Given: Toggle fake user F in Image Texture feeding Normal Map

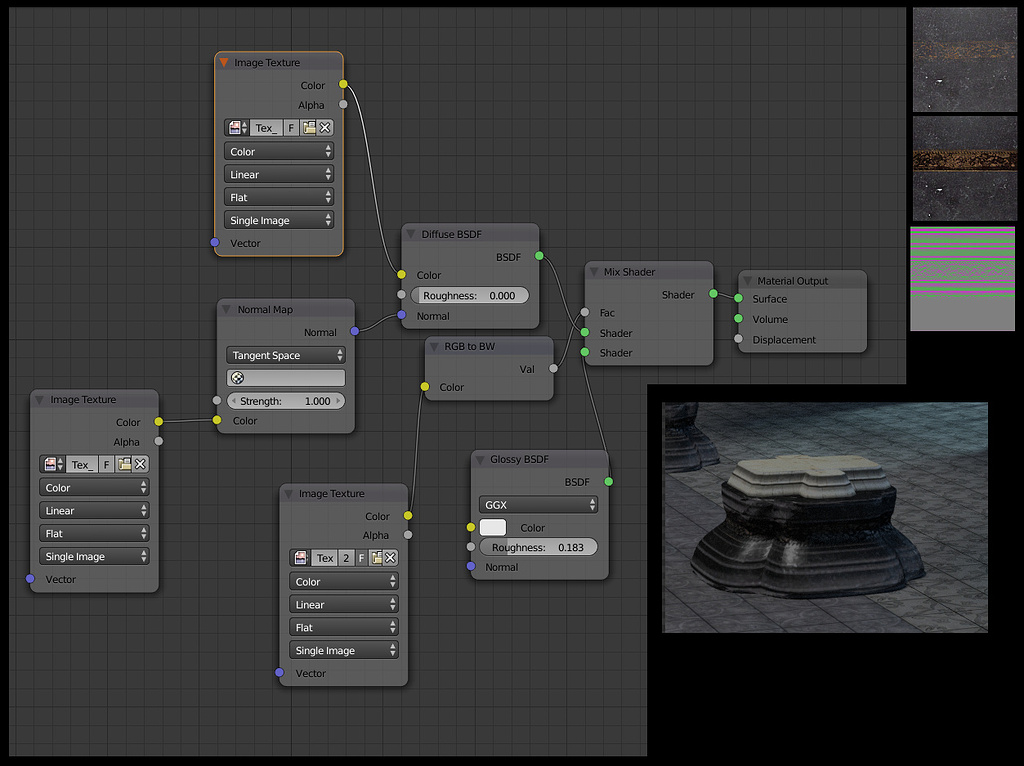Looking at the screenshot, I should [106, 464].
